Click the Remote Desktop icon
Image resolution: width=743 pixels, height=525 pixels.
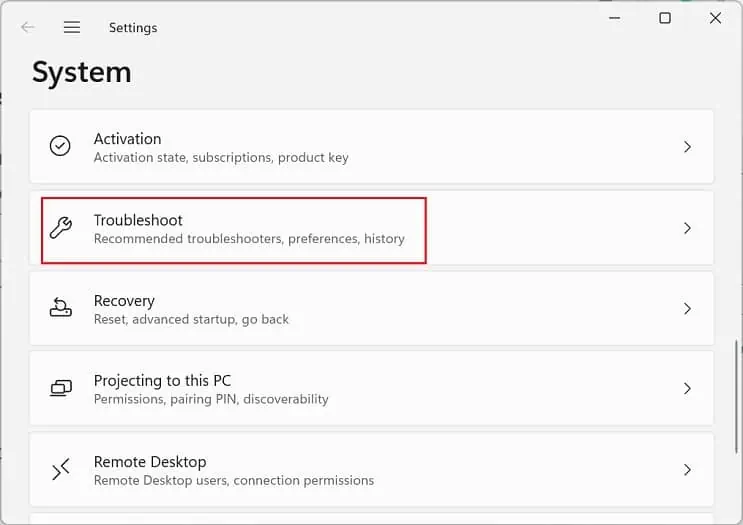pyautogui.click(x=61, y=469)
